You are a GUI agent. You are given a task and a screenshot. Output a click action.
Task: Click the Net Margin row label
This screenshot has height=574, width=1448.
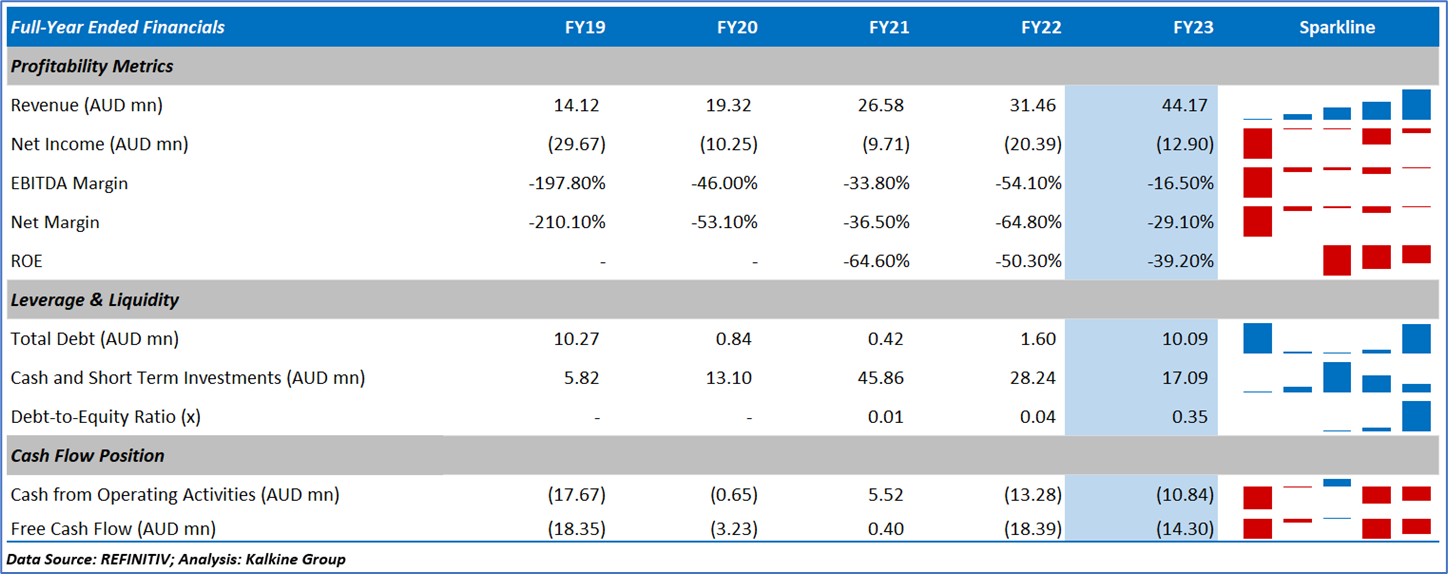coord(55,222)
